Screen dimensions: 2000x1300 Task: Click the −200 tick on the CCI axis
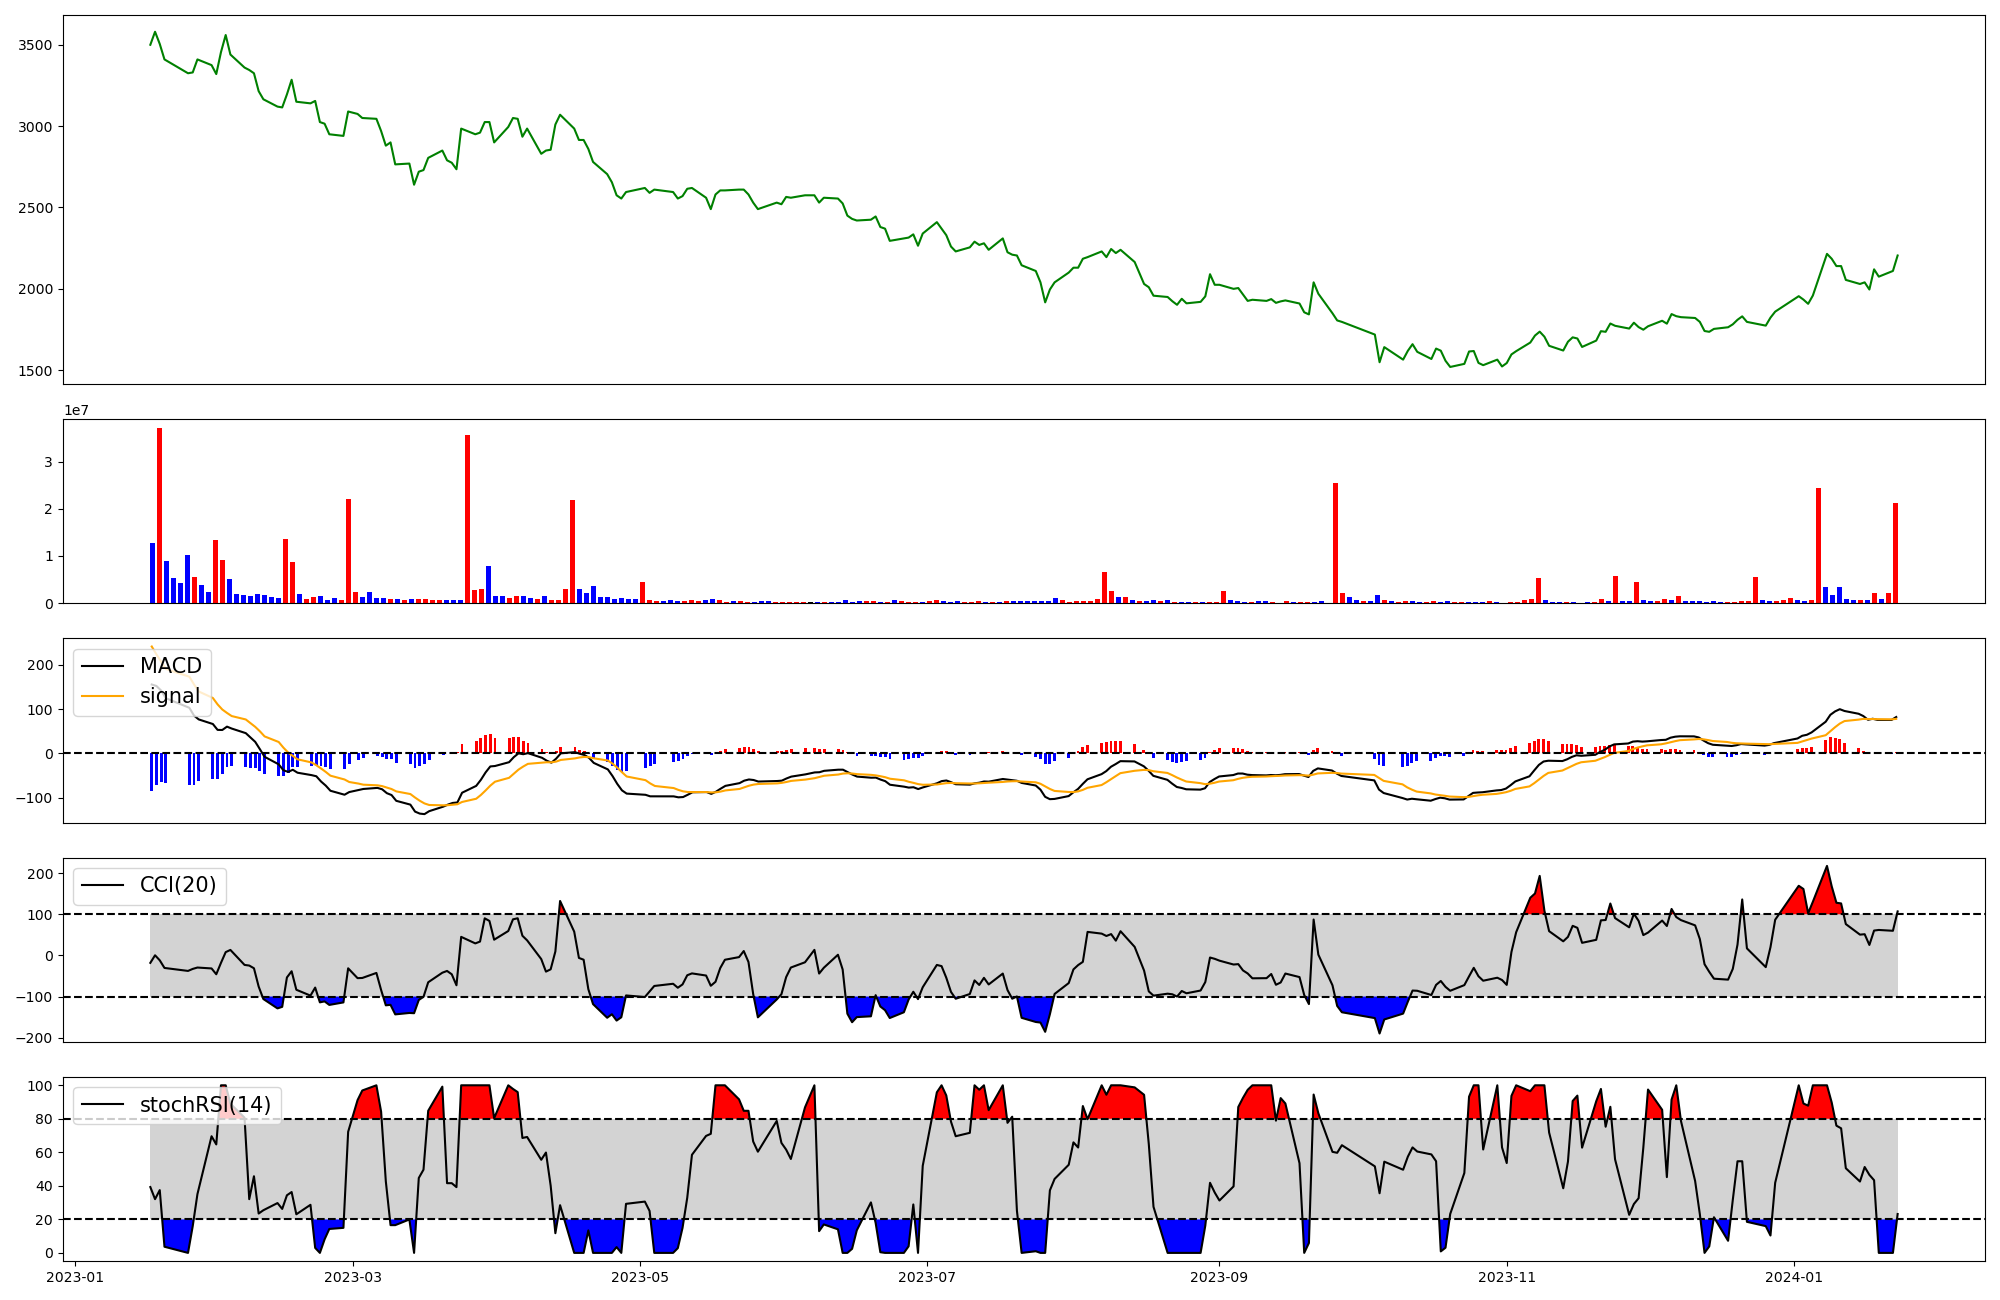[33, 1038]
